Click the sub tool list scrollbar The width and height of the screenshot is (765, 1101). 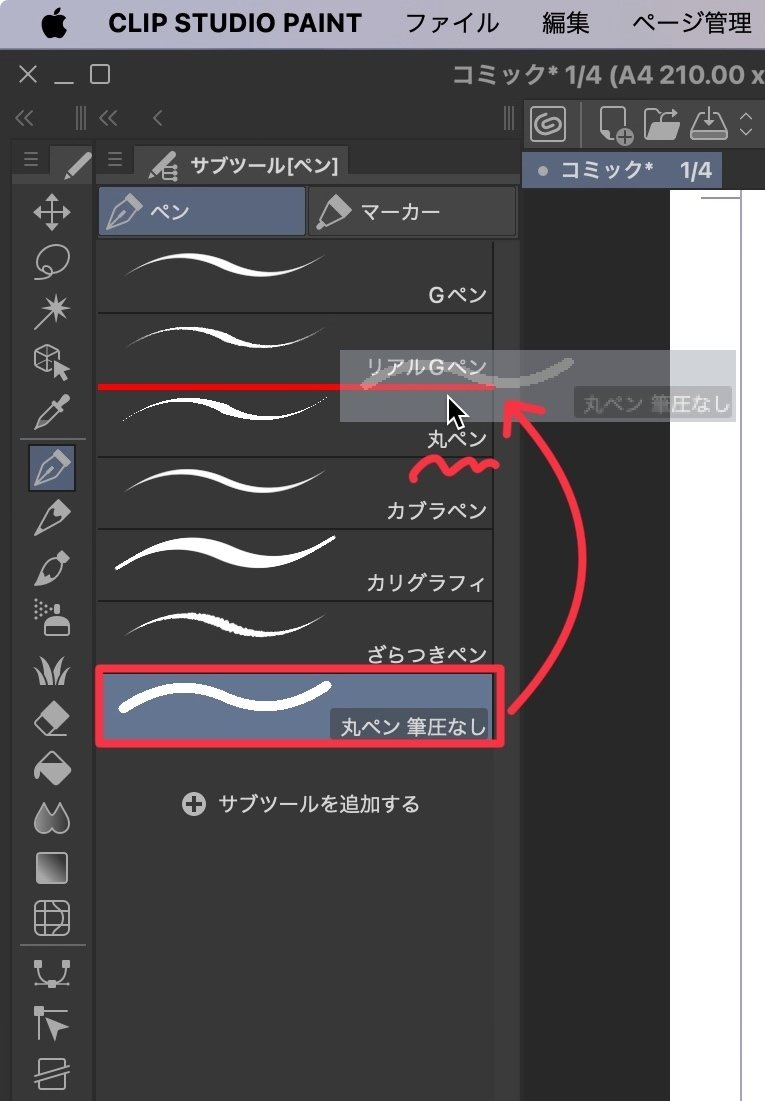(x=506, y=492)
